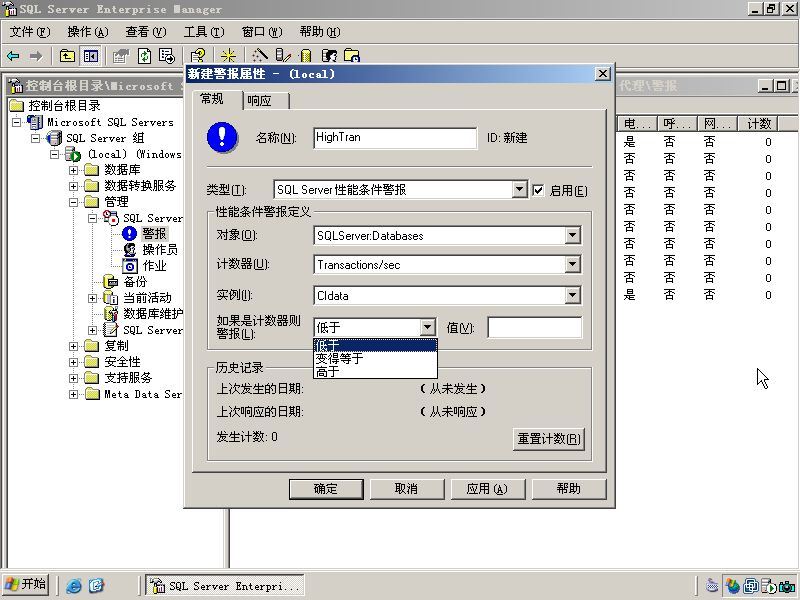Click the alert condition dropdown arrow

click(x=427, y=327)
